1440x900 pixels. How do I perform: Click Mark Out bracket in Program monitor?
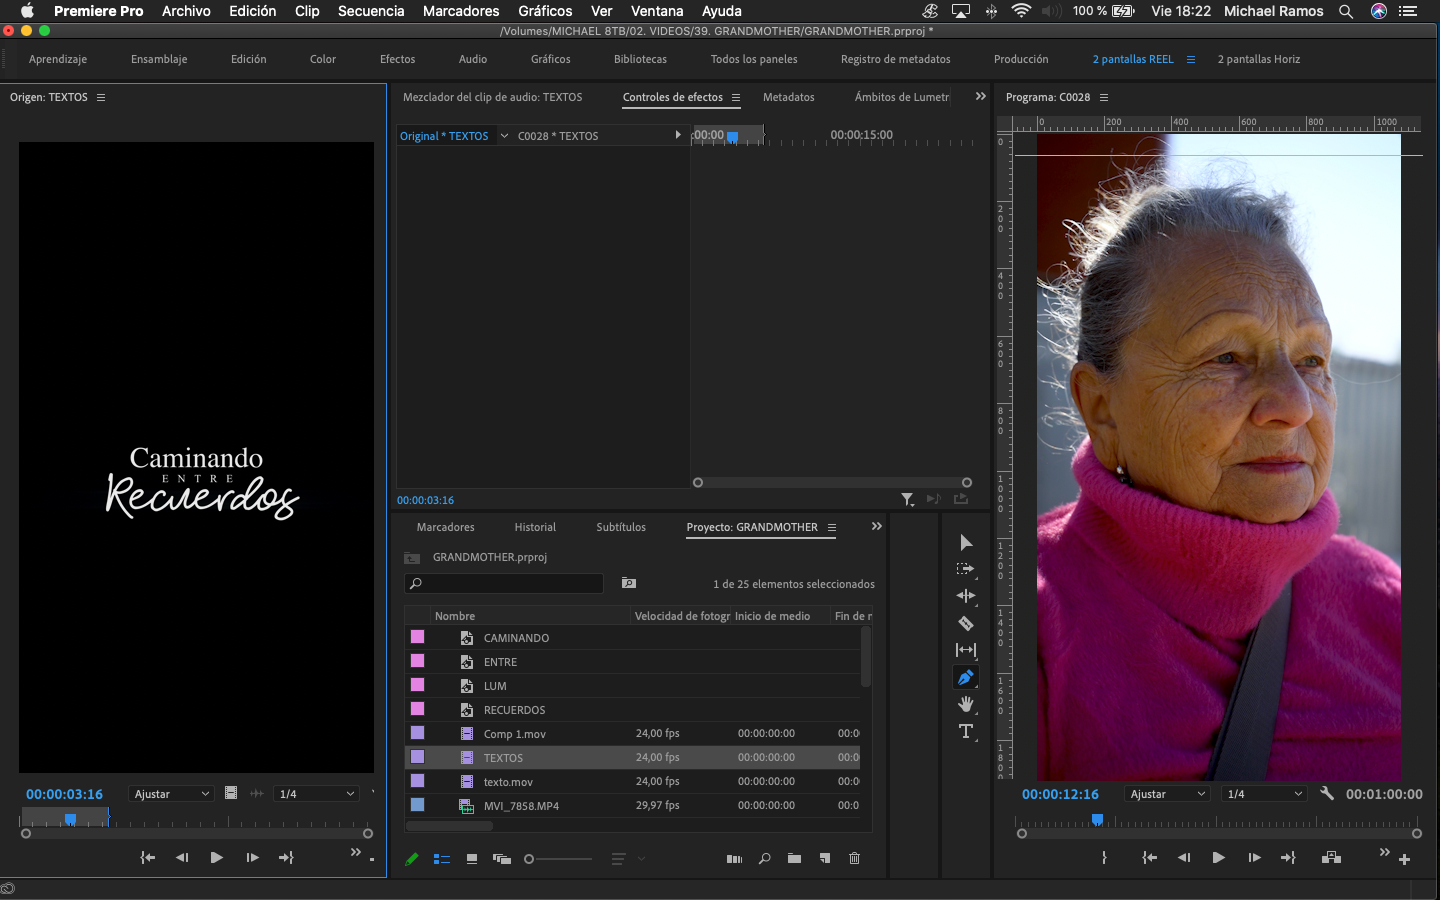click(x=1104, y=857)
